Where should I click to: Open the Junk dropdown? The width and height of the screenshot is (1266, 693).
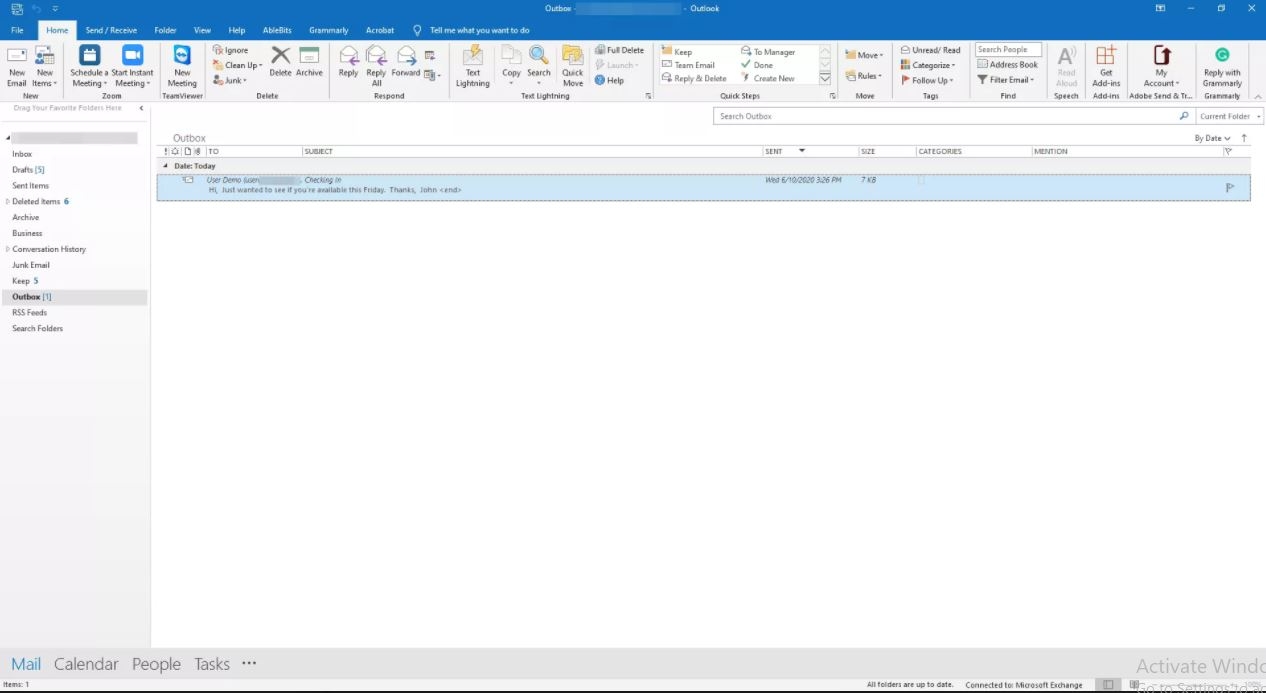[x=230, y=80]
